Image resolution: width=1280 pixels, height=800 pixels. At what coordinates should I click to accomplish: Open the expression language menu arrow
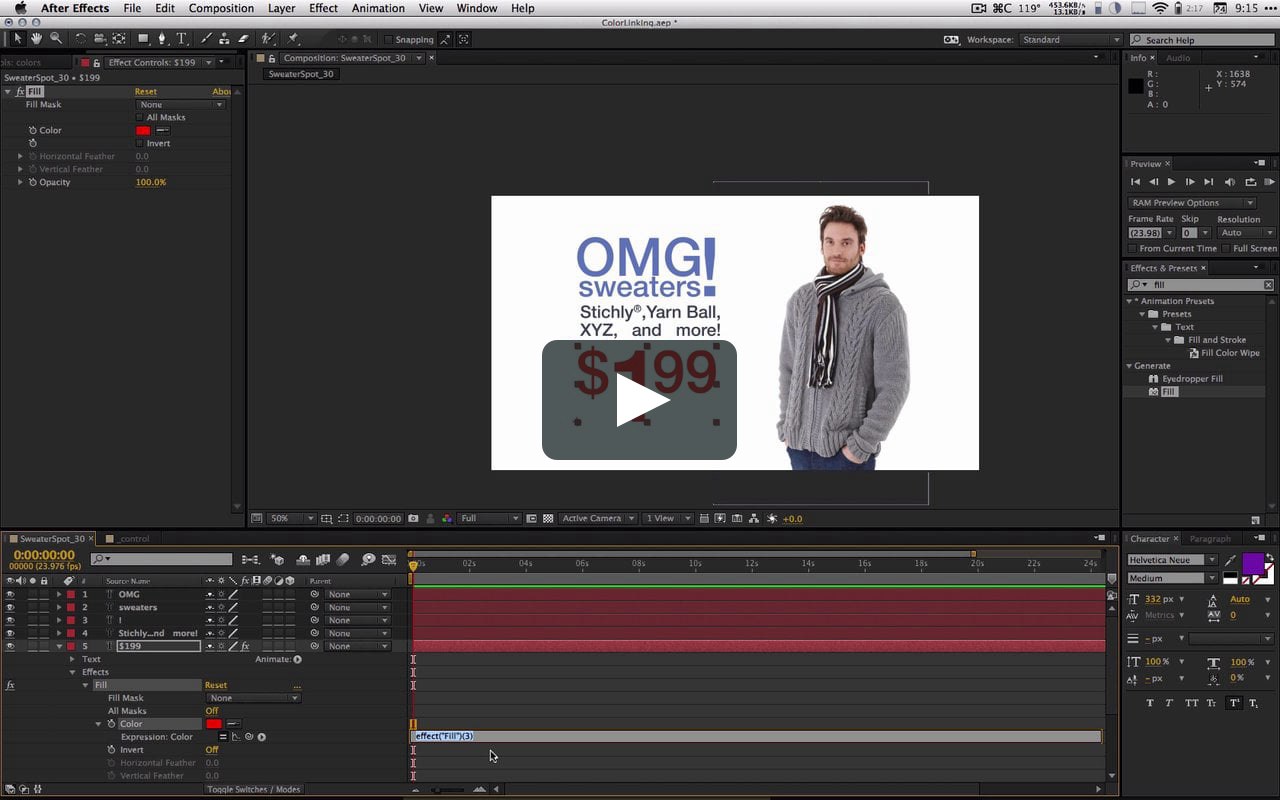261,737
